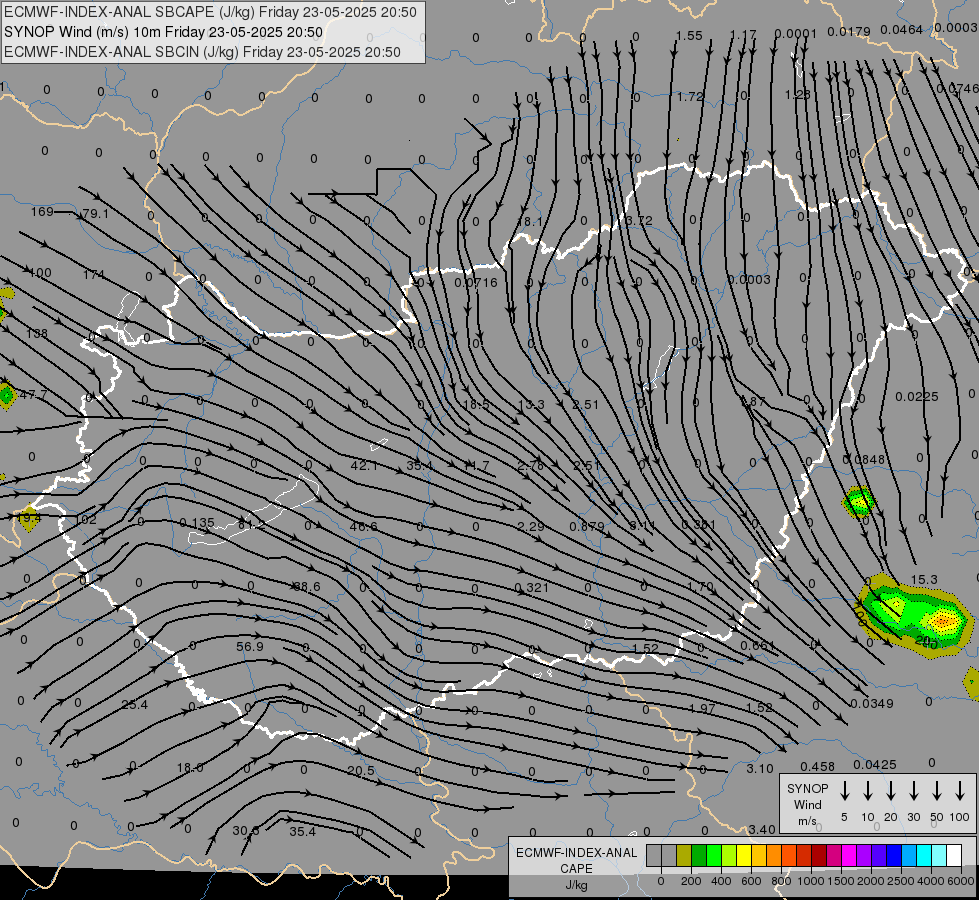The width and height of the screenshot is (979, 900).
Task: Click the map value 15.3
Action: point(924,580)
